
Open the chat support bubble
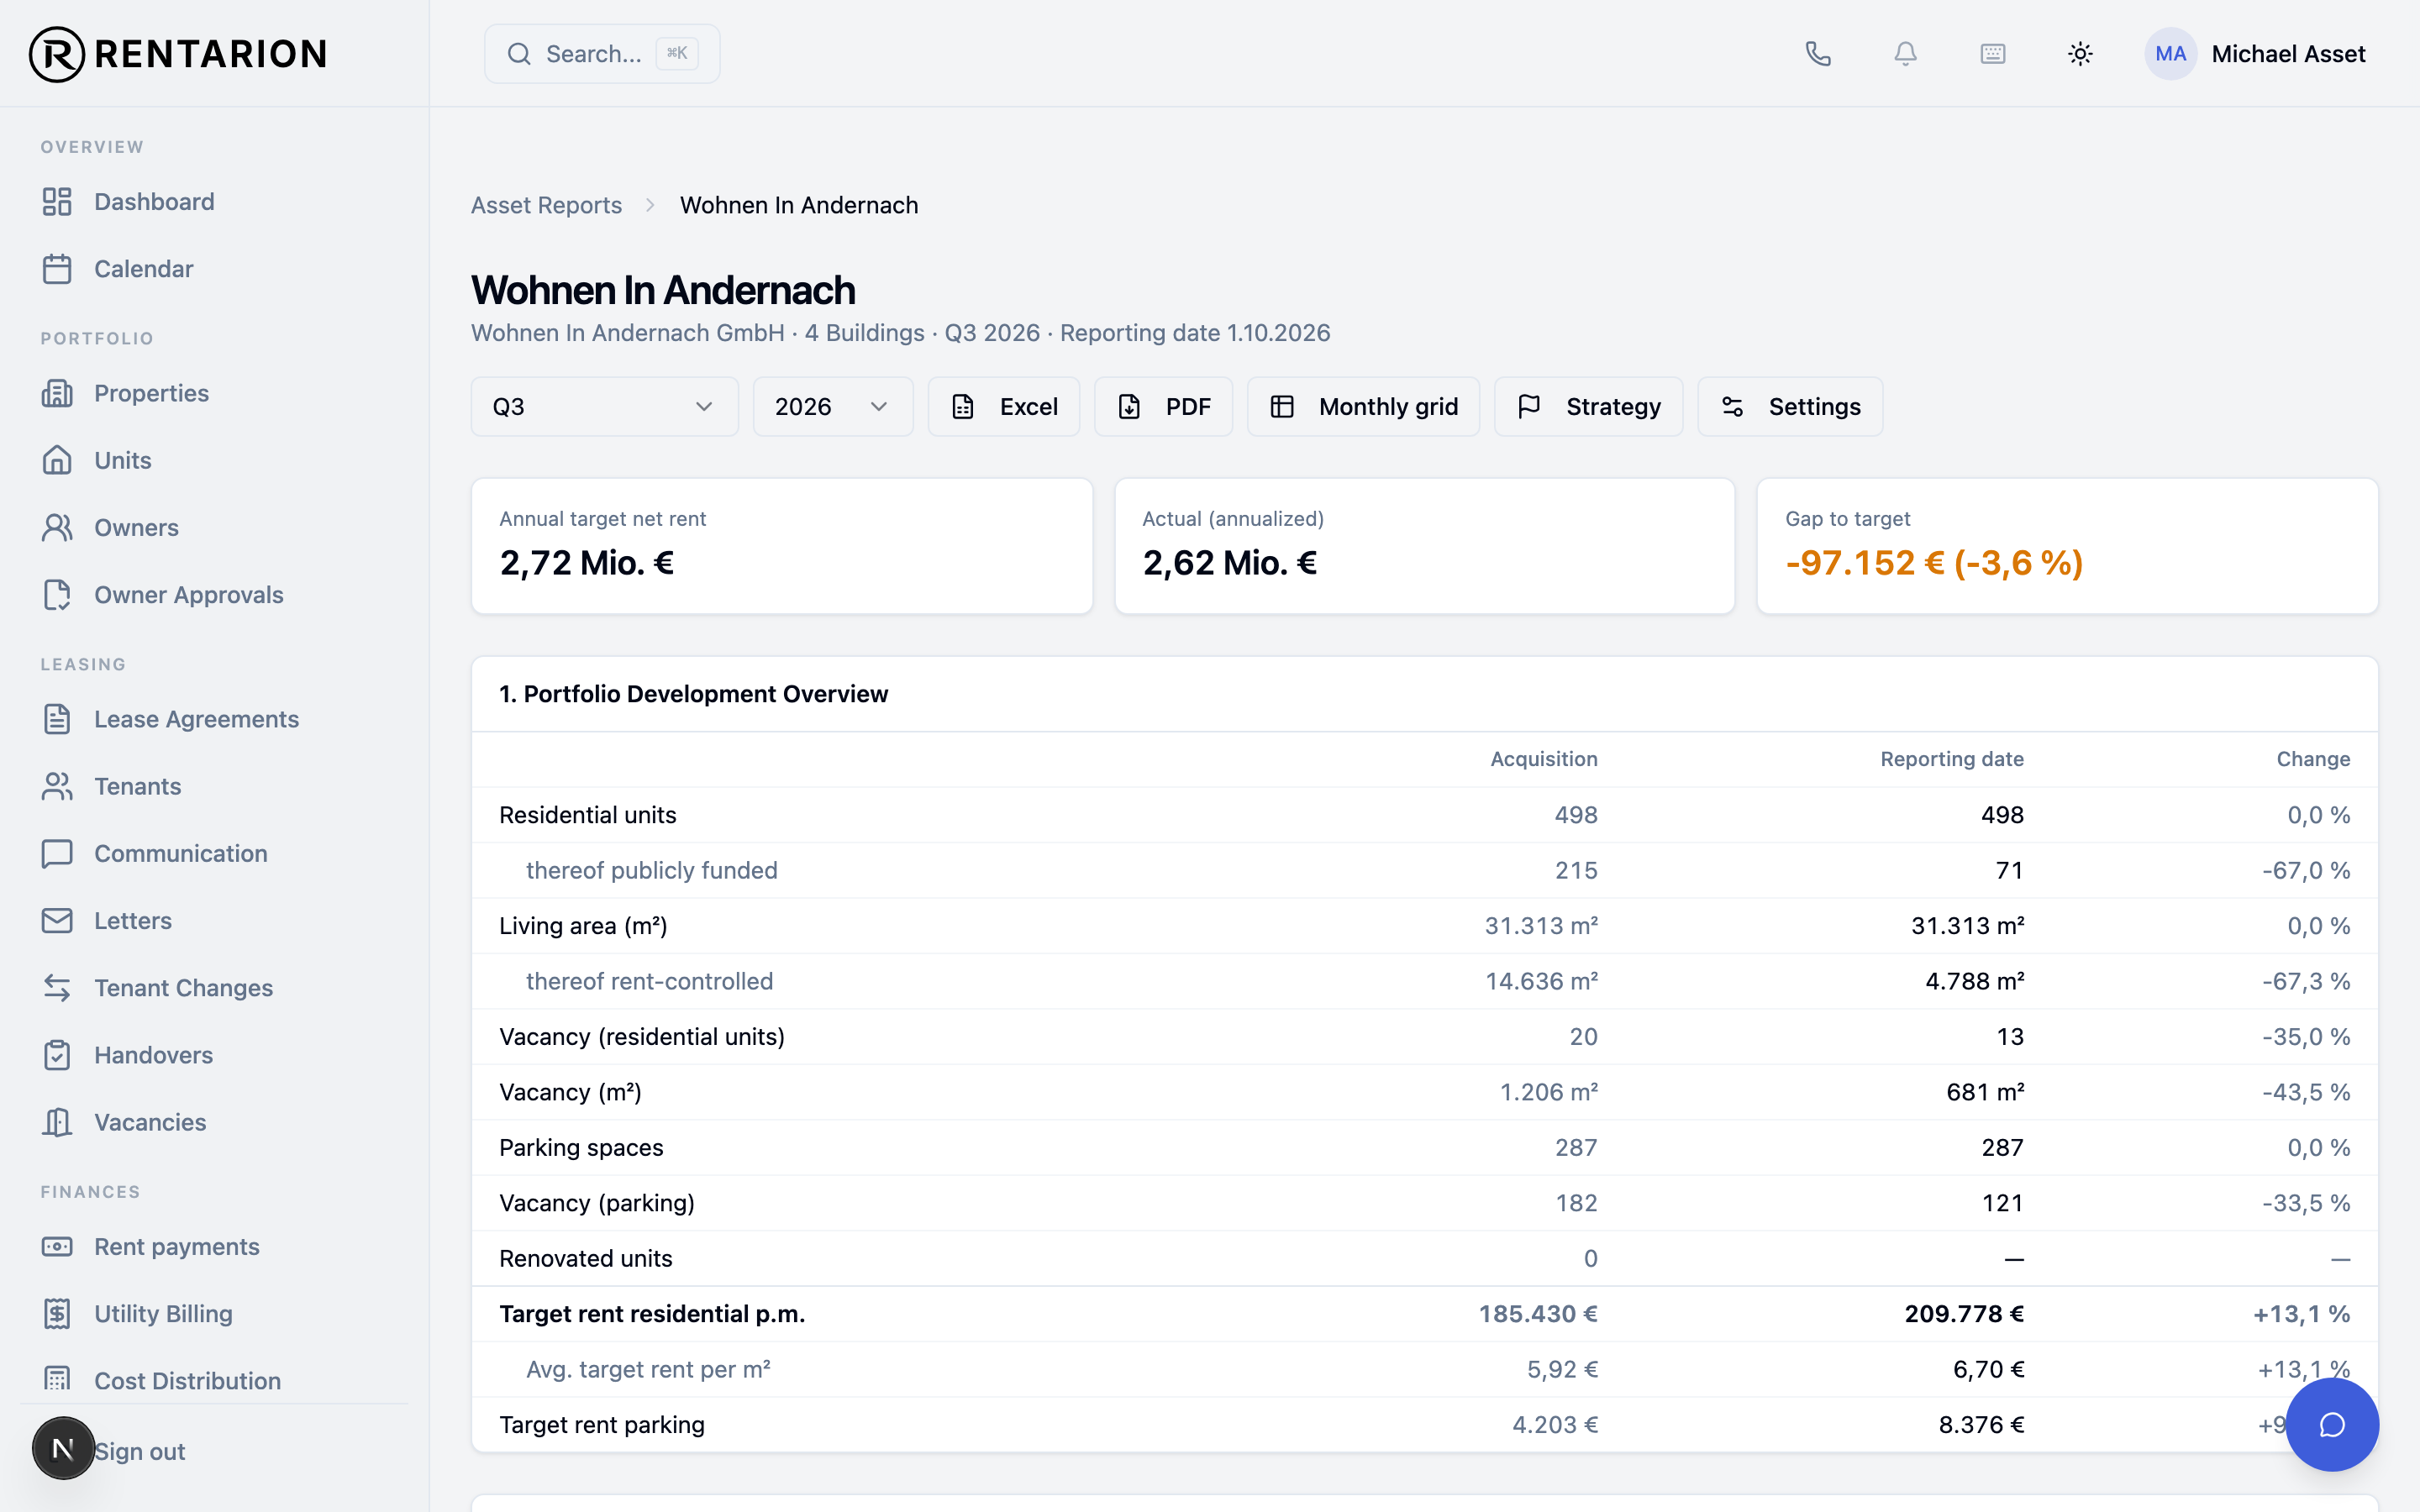2332,1424
